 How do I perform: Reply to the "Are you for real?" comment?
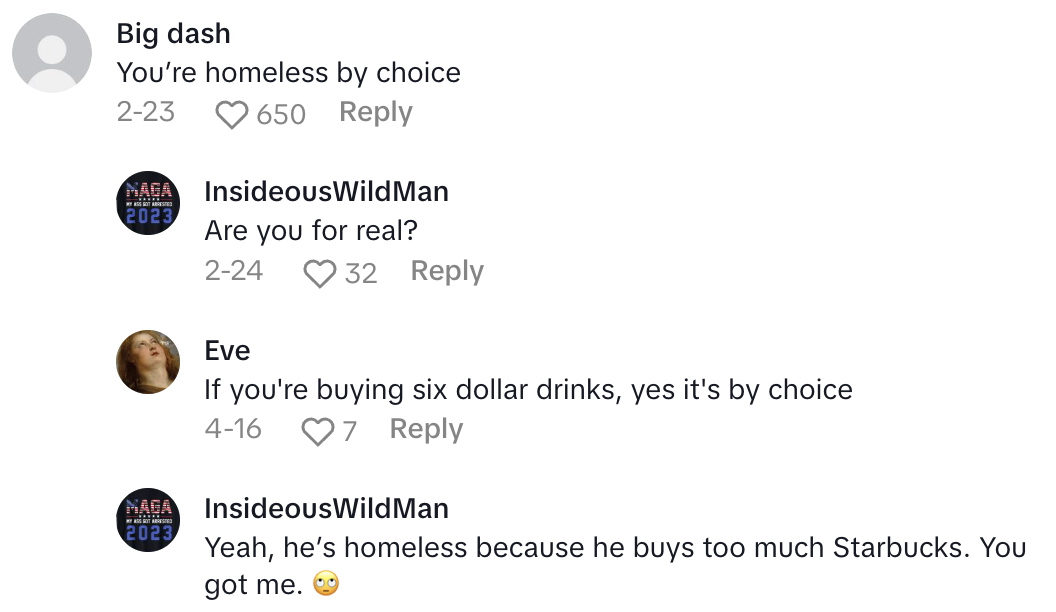tap(447, 271)
